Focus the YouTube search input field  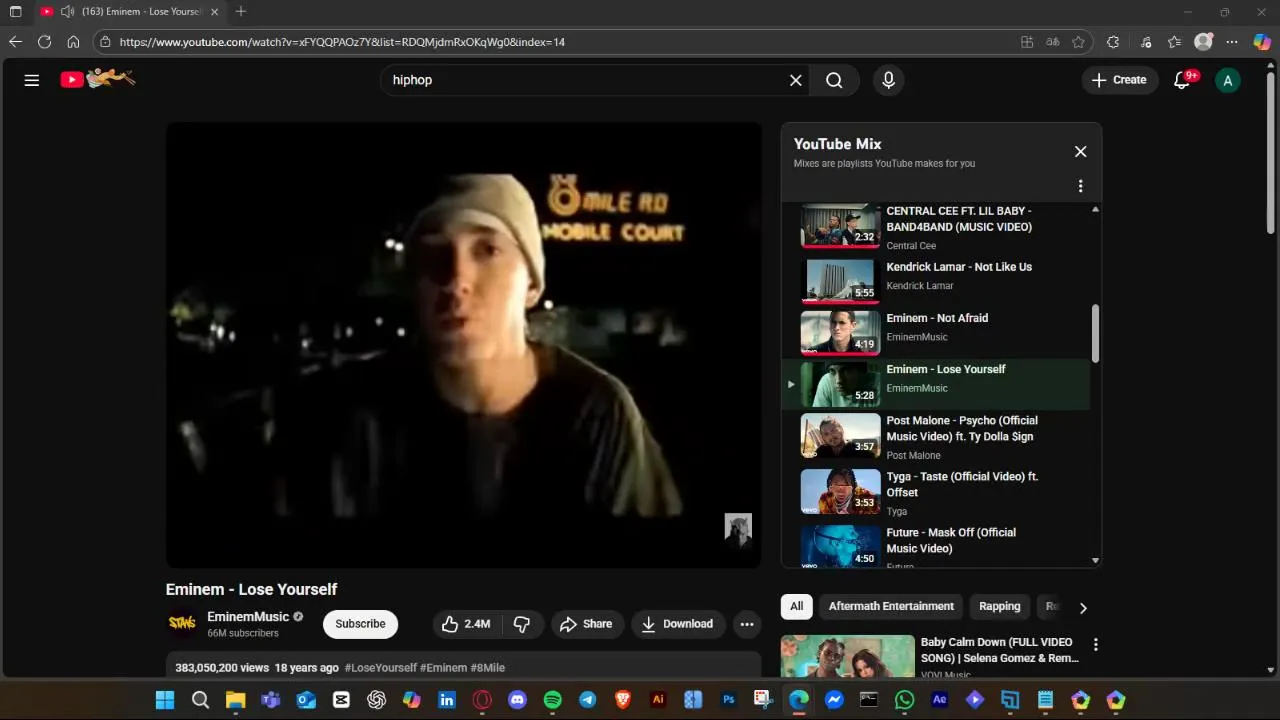click(x=585, y=80)
